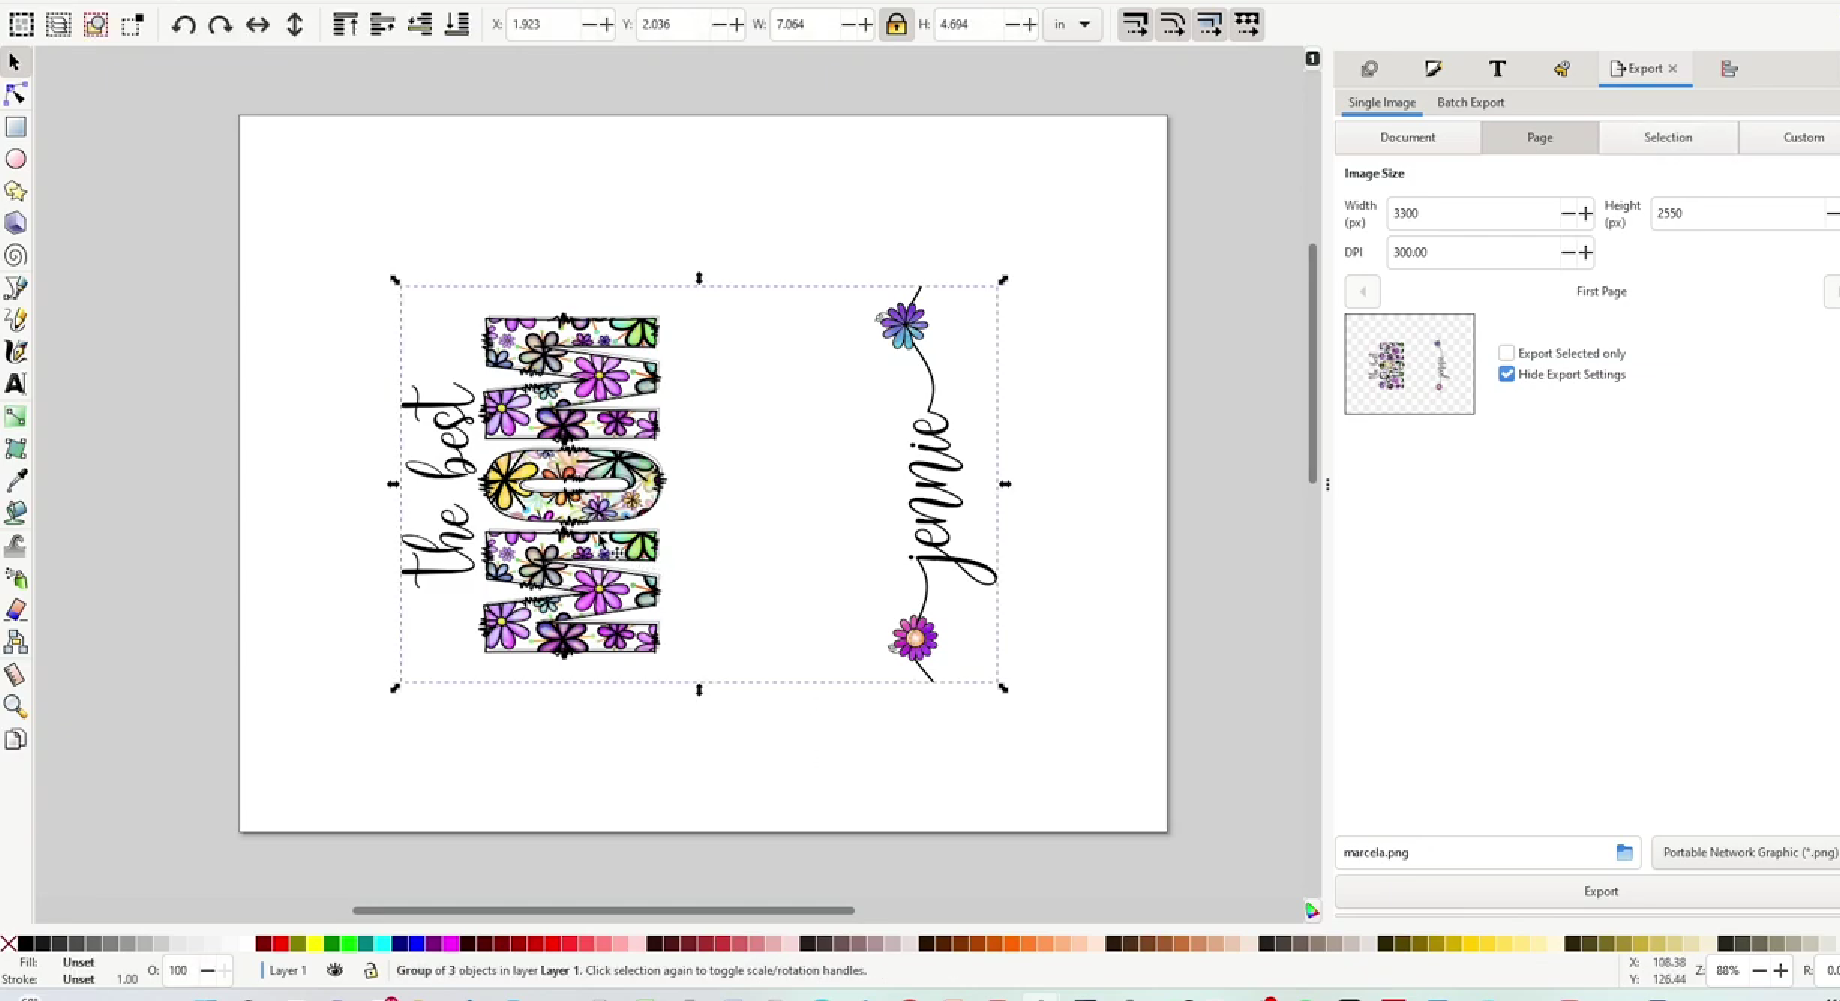Select the Node editing tool
The width and height of the screenshot is (1840, 1001).
click(15, 94)
